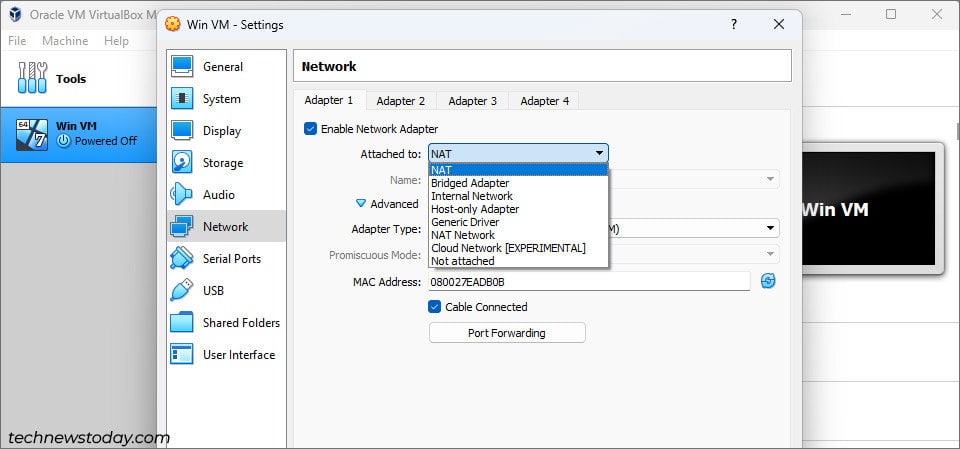Open the Serial Ports connector icon

pos(182,258)
